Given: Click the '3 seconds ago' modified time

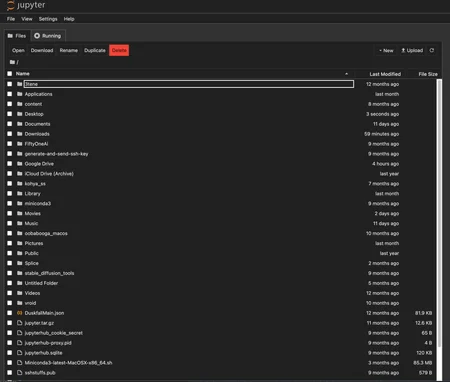Looking at the screenshot, I should pos(382,114).
